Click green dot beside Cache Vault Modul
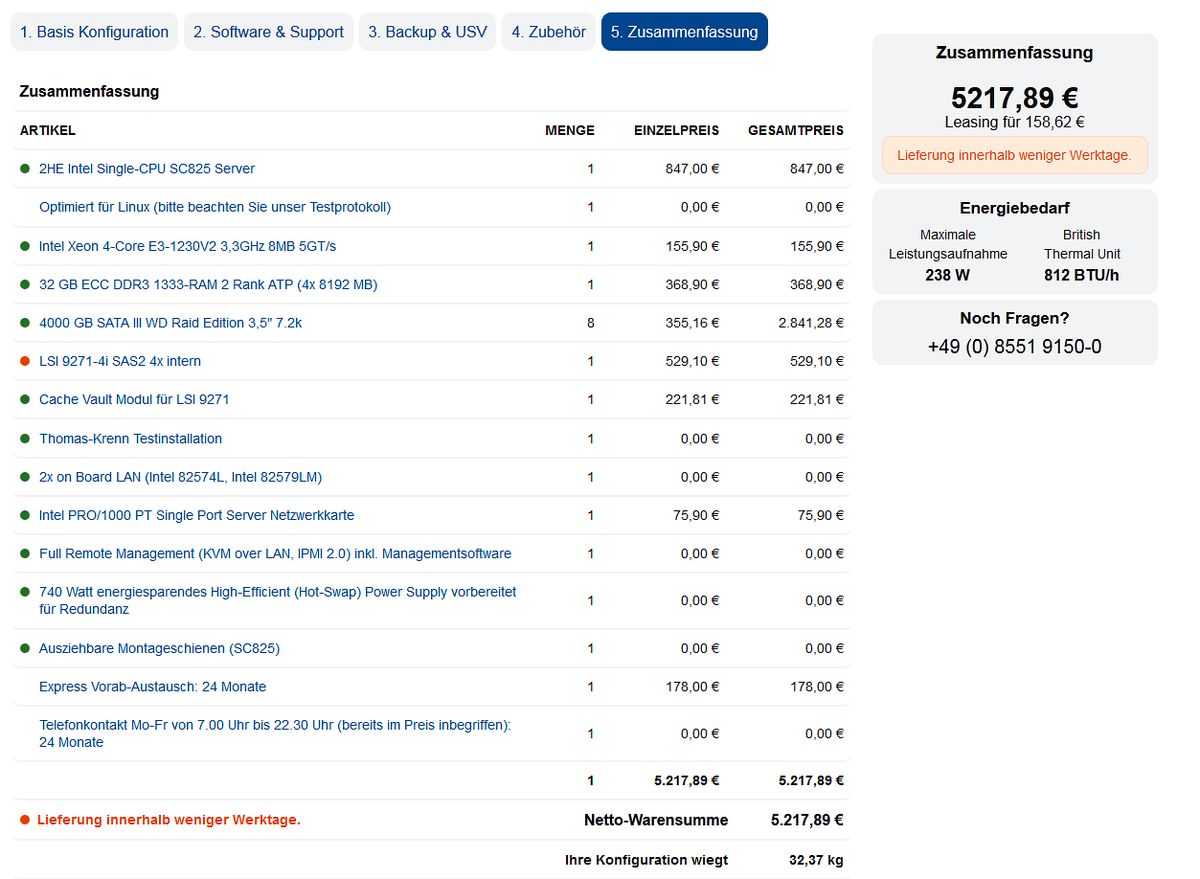 [x=25, y=400]
